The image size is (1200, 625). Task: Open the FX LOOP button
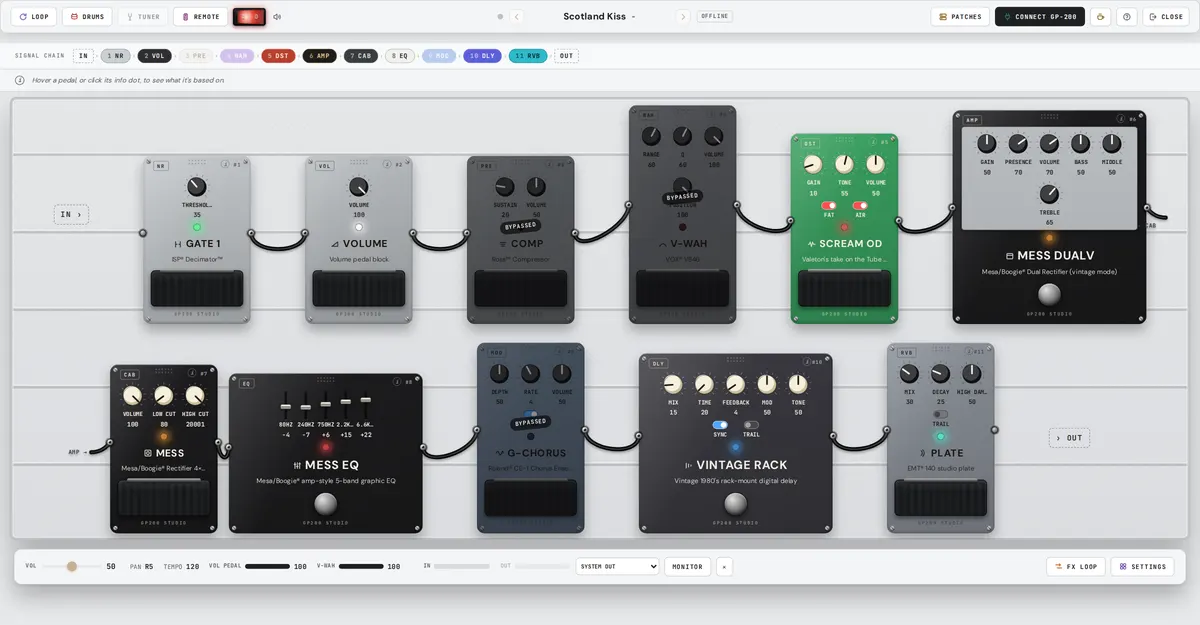[1076, 566]
